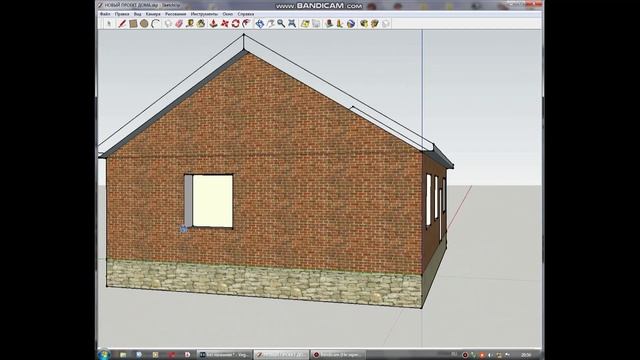Open the Add Location icon
Viewport: 640px width, 360px height.
click(305, 24)
